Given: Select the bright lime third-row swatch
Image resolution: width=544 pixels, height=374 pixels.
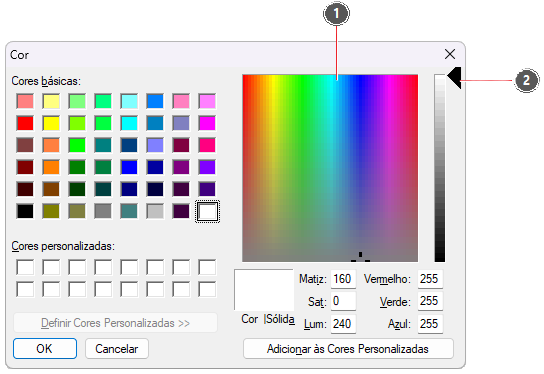Looking at the screenshot, I should (x=77, y=145).
